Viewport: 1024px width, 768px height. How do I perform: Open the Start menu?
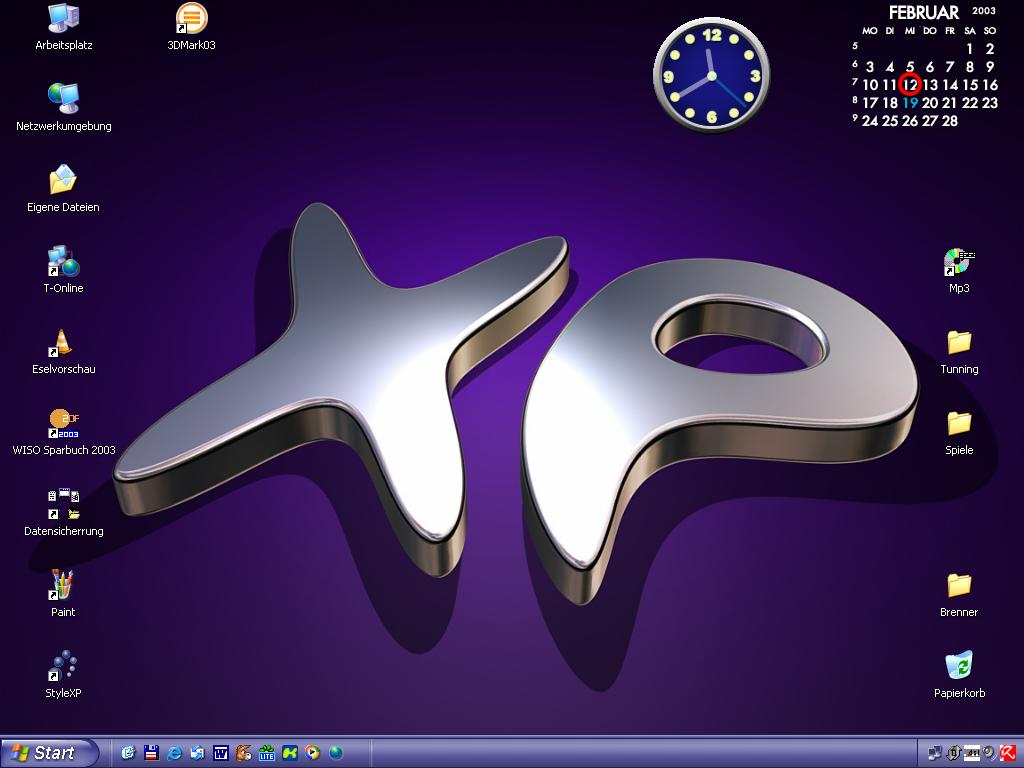click(x=50, y=753)
